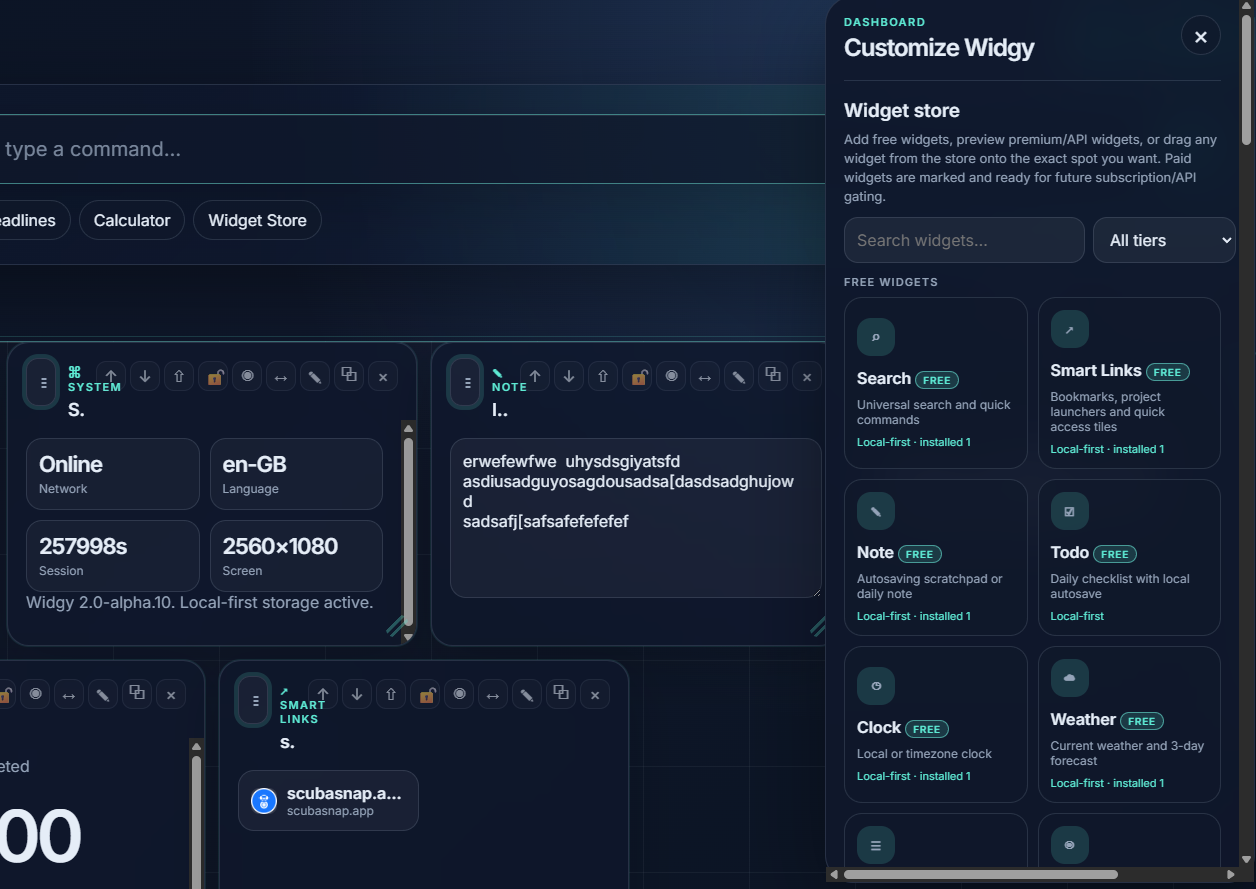Click the System widget drag handle
This screenshot has width=1256, height=889.
tap(43, 382)
